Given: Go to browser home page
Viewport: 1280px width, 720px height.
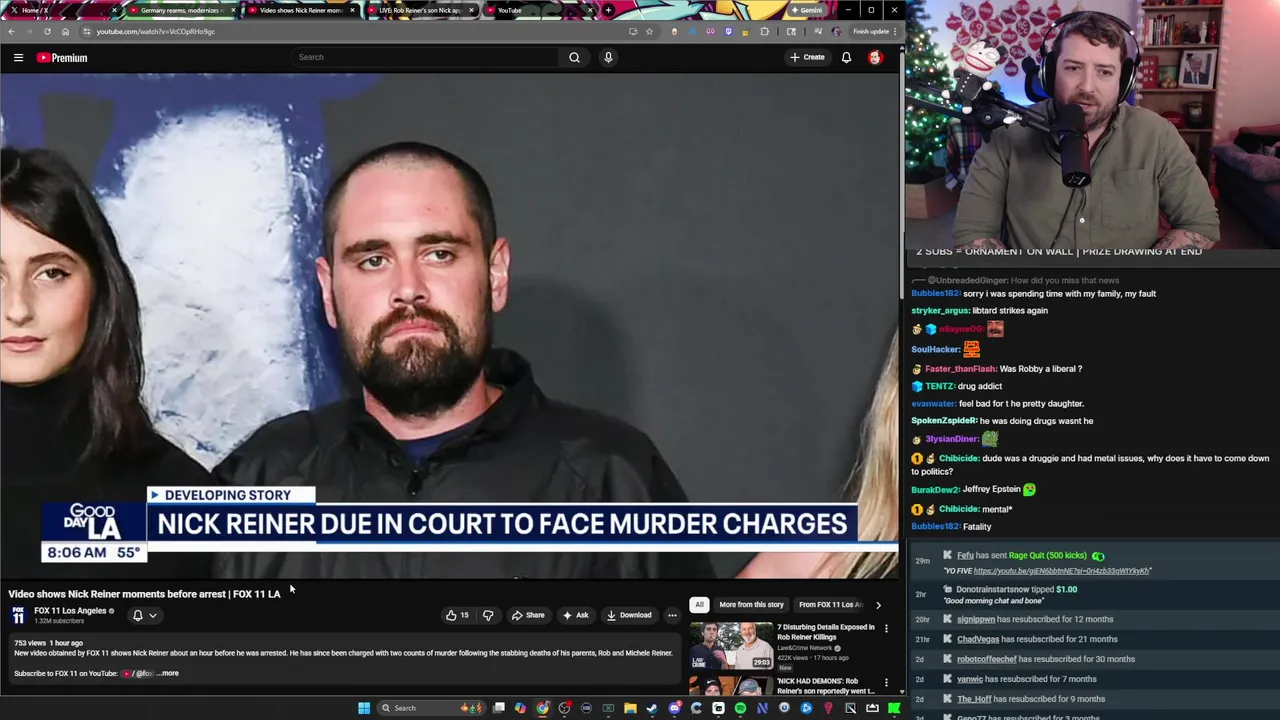Looking at the screenshot, I should (66, 31).
